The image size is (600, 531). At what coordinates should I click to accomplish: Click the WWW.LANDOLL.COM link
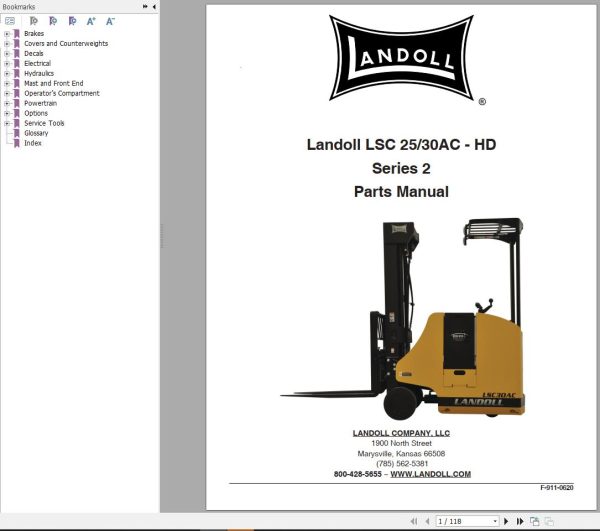click(x=430, y=474)
